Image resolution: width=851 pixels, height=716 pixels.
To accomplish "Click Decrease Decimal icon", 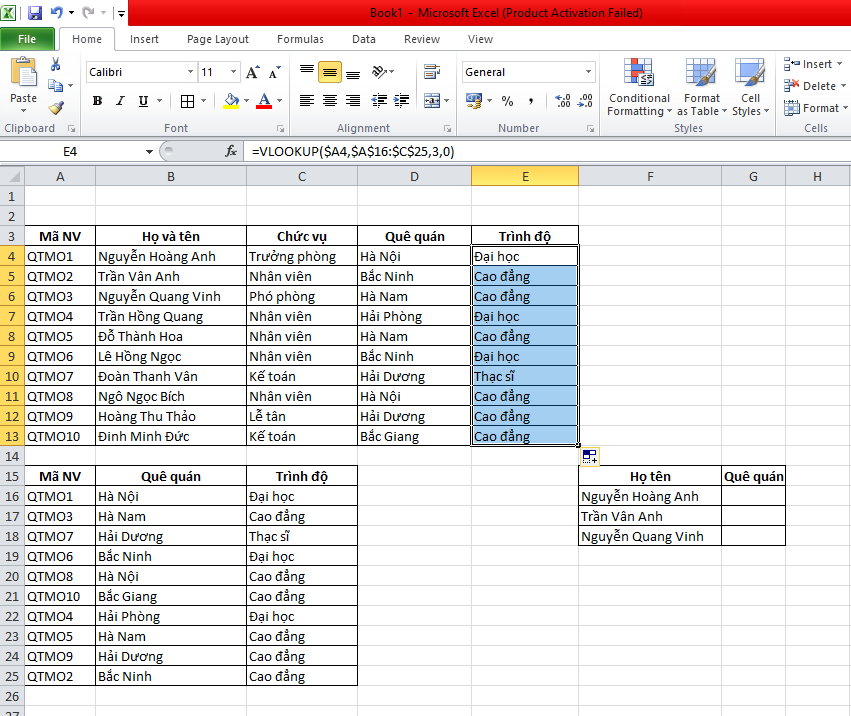I will (x=586, y=101).
